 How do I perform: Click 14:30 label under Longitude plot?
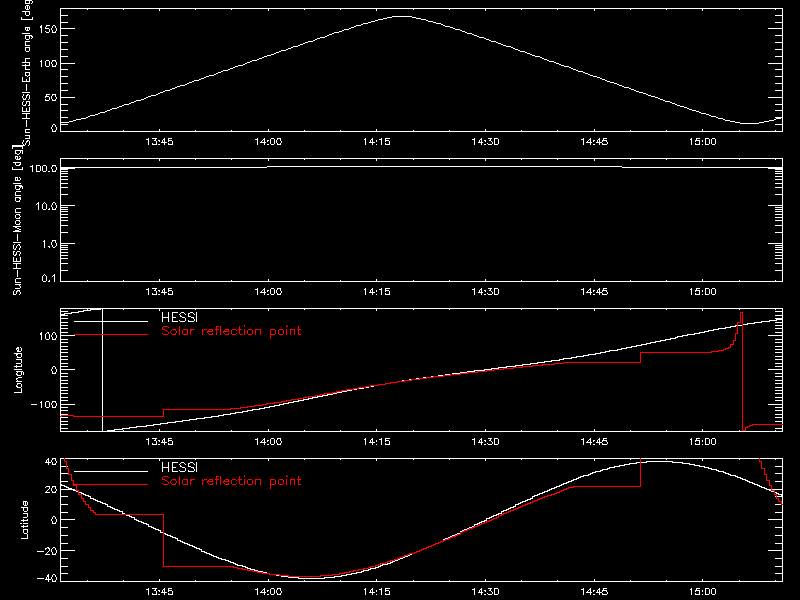pyautogui.click(x=485, y=442)
